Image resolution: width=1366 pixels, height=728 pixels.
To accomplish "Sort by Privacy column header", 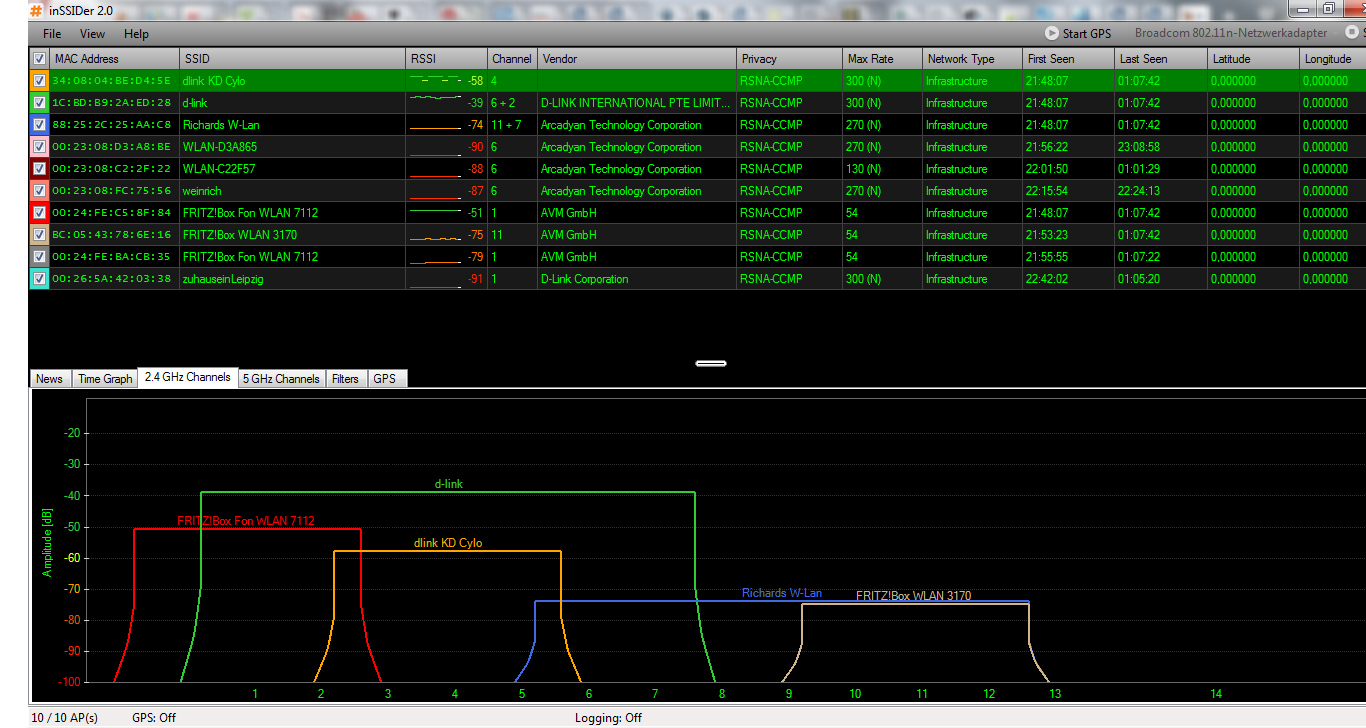I will coord(789,59).
